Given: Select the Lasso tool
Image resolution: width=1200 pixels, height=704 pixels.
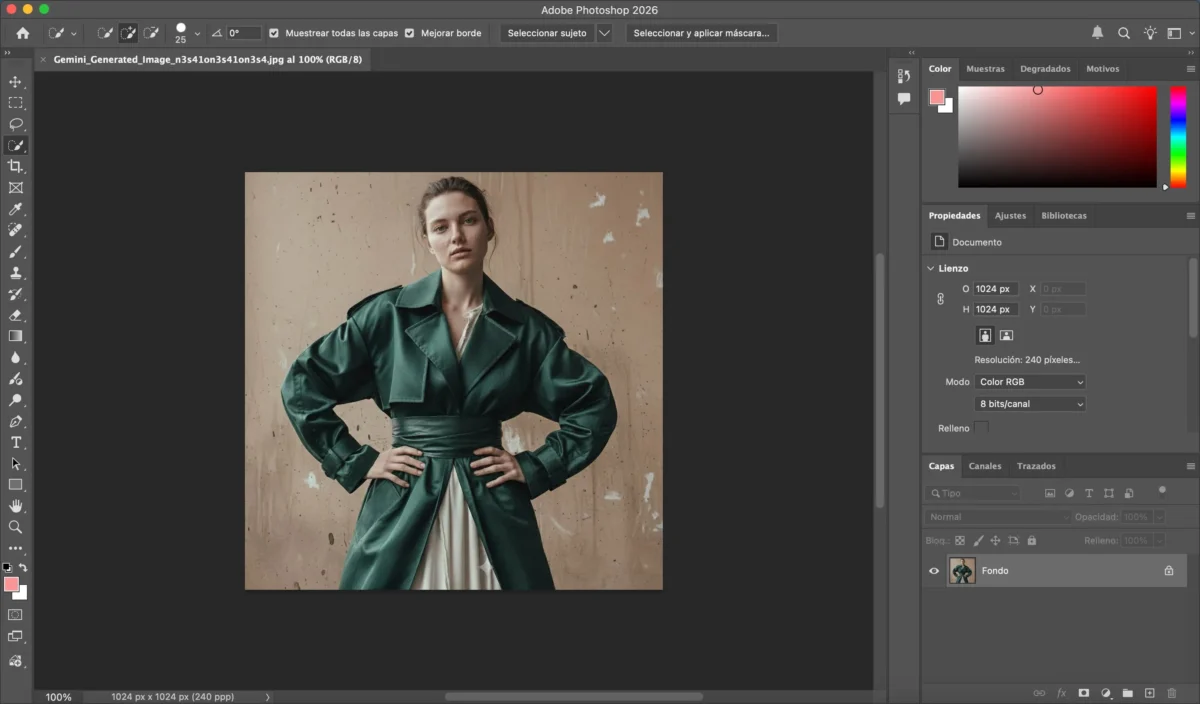Looking at the screenshot, I should [x=15, y=124].
